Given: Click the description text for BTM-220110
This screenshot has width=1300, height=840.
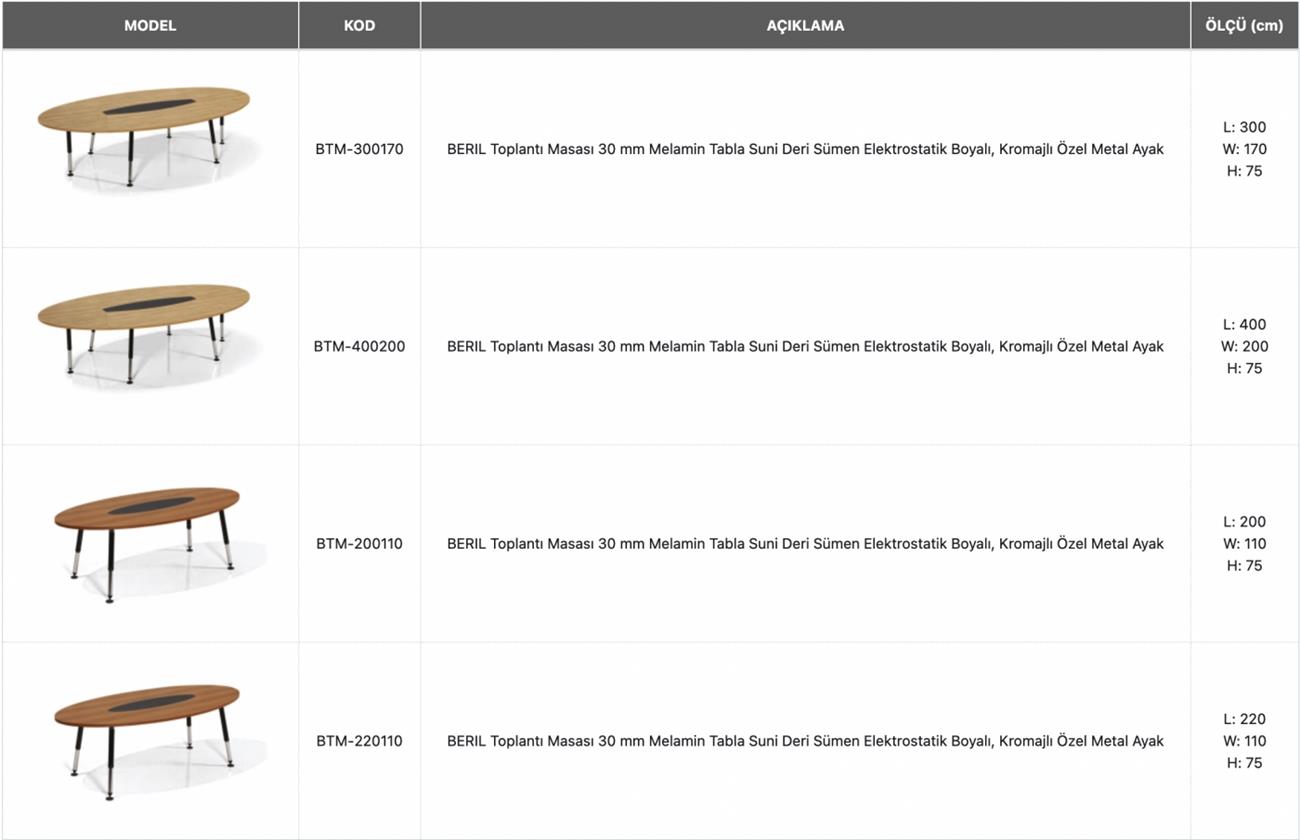Looking at the screenshot, I should pos(805,741).
